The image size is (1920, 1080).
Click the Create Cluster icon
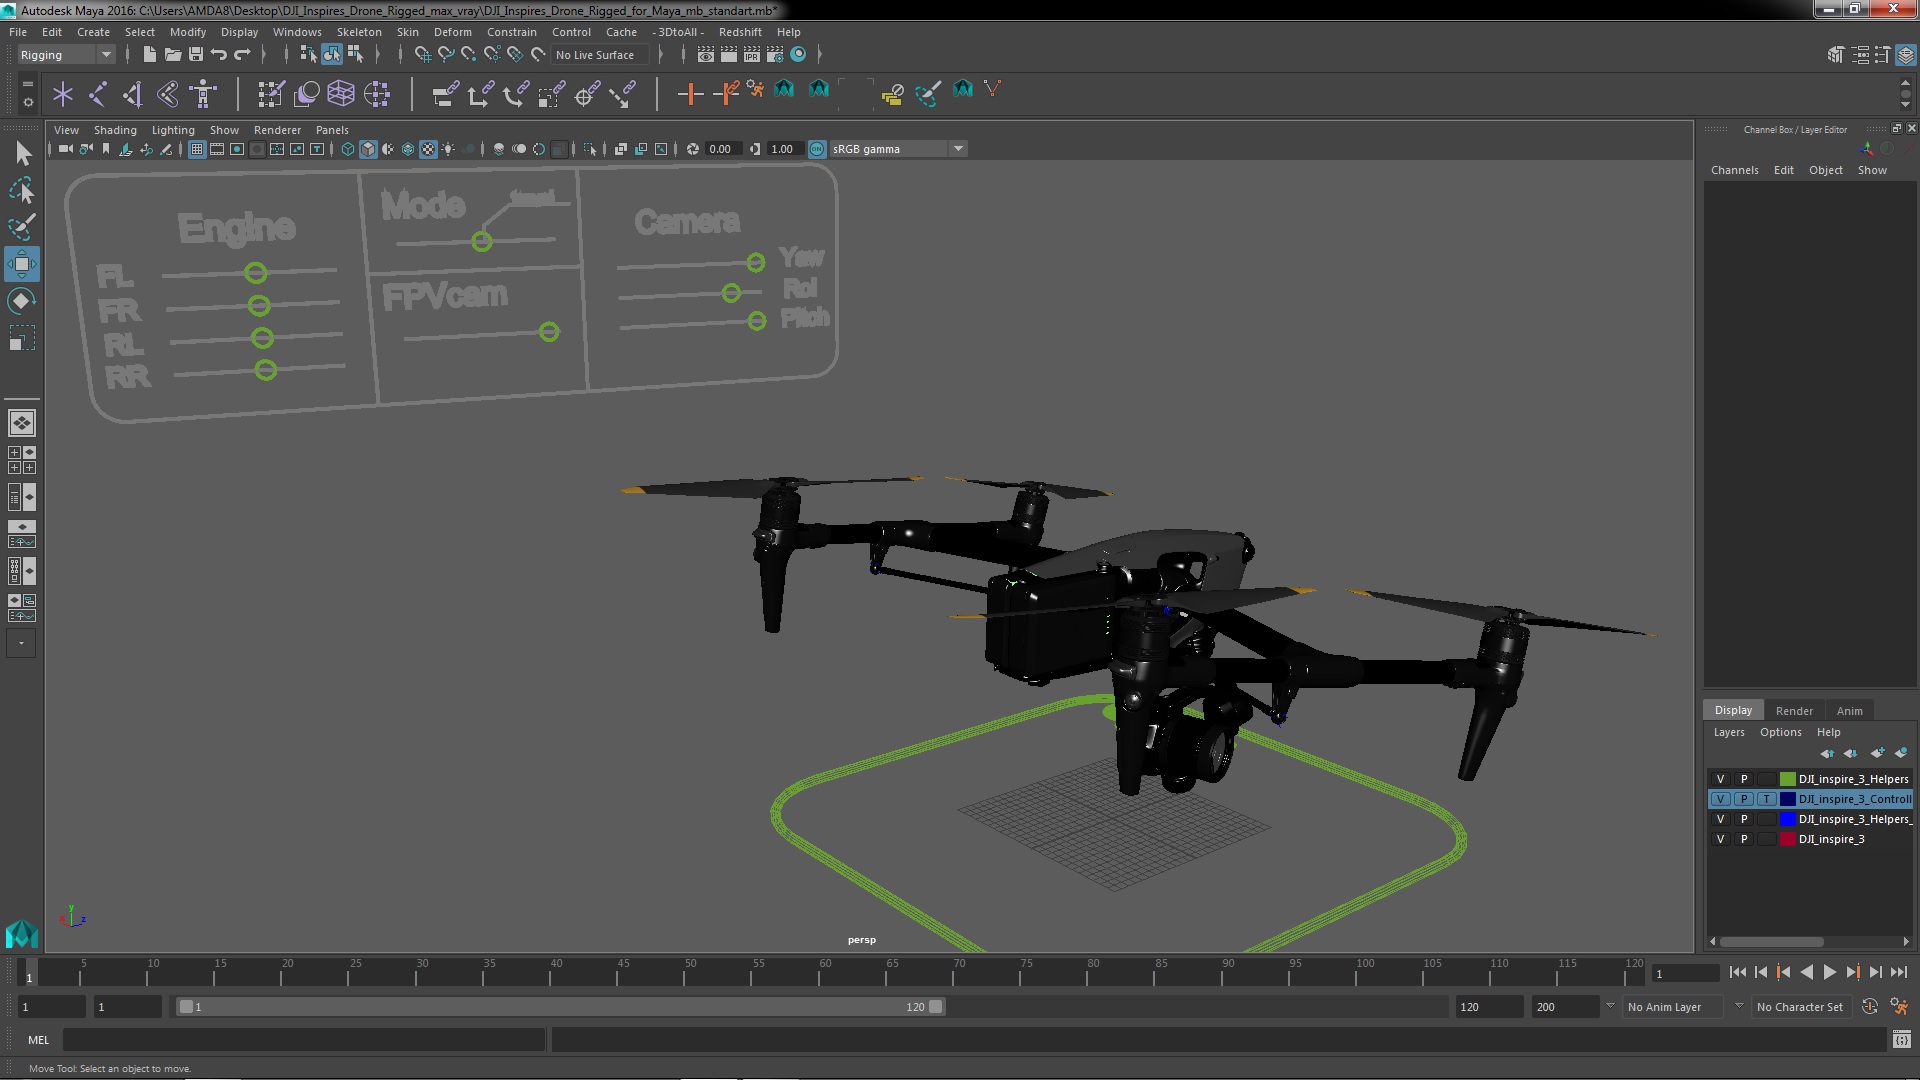coord(377,94)
